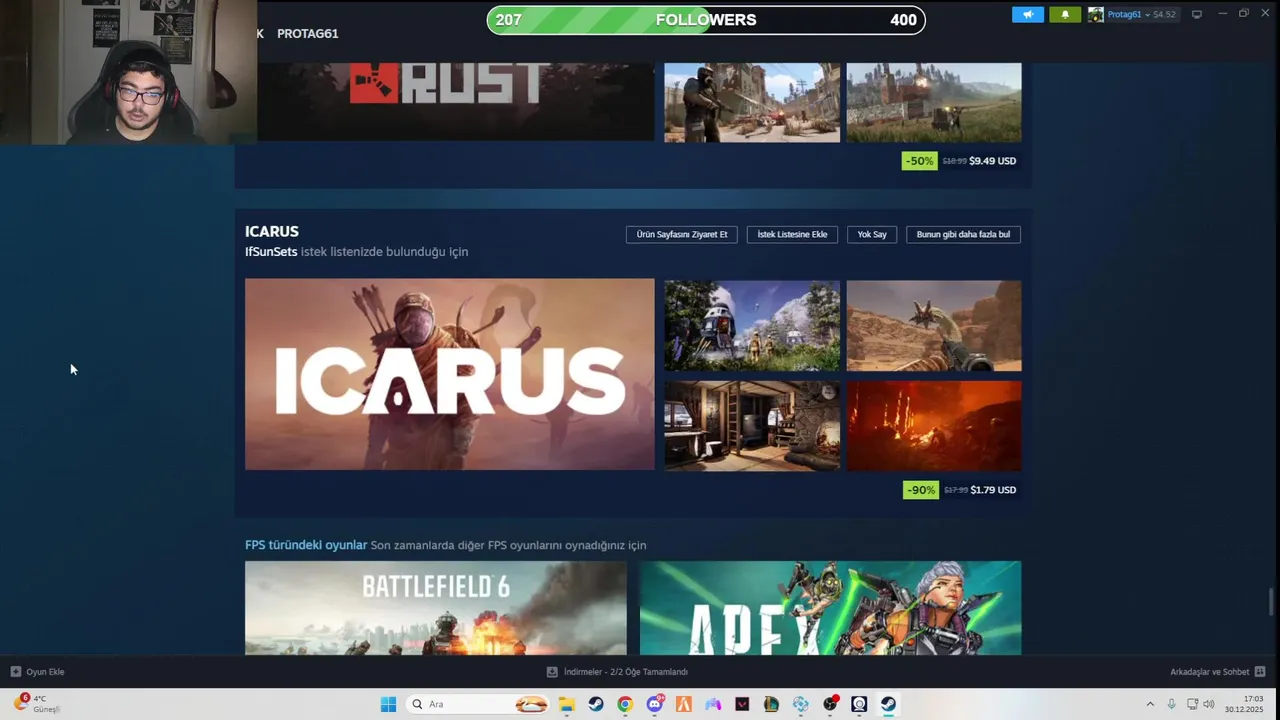1280x720 pixels.
Task: Open the large ICARUS banner image
Action: 450,374
